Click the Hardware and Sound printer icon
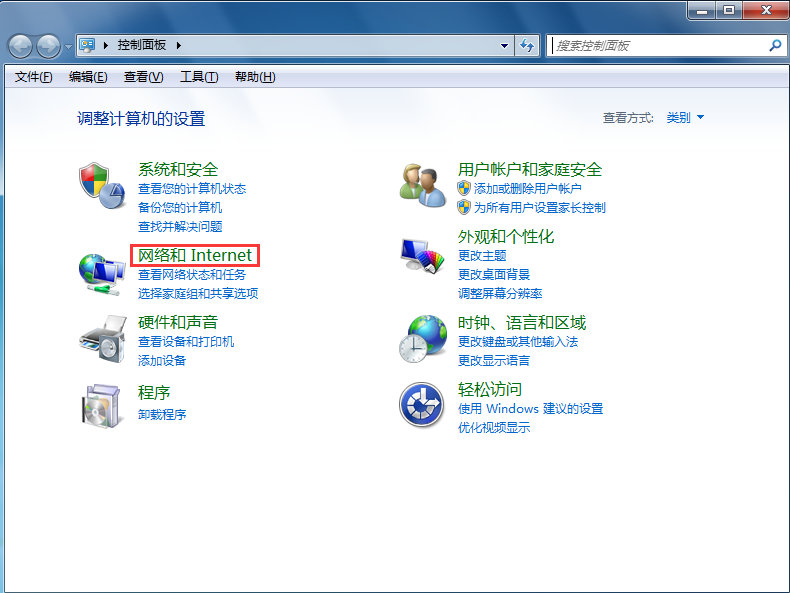The height and width of the screenshot is (593, 790). click(x=101, y=338)
